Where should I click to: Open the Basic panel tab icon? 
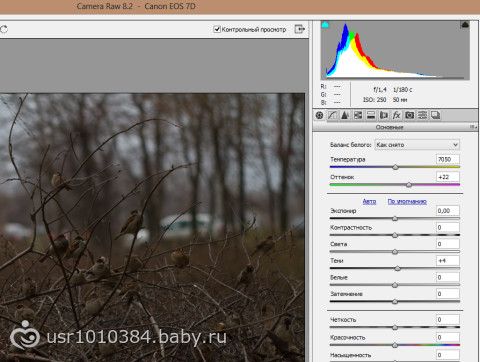pos(319,115)
